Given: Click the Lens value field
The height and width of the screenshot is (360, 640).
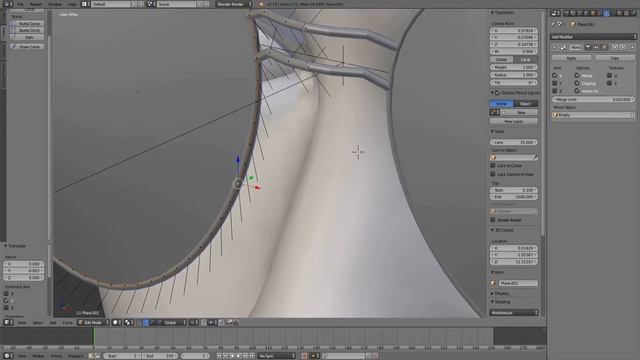Looking at the screenshot, I should tap(514, 142).
